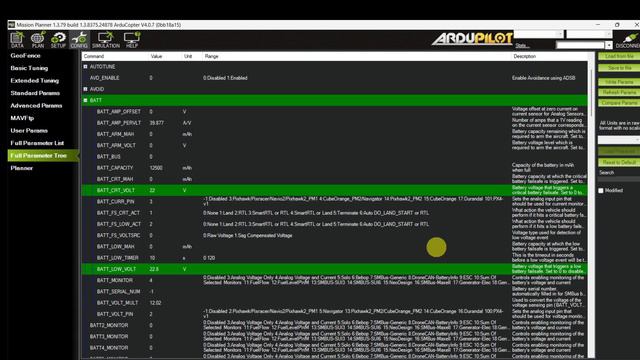Click the BATT_CRT_VOLT value 22

(x=152, y=190)
